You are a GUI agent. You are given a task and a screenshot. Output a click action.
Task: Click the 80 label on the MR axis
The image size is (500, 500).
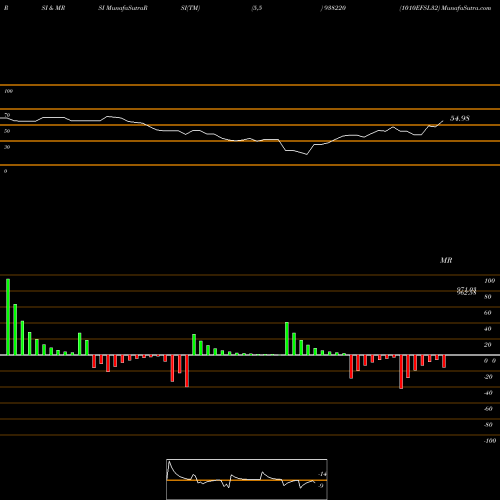pos(488,297)
